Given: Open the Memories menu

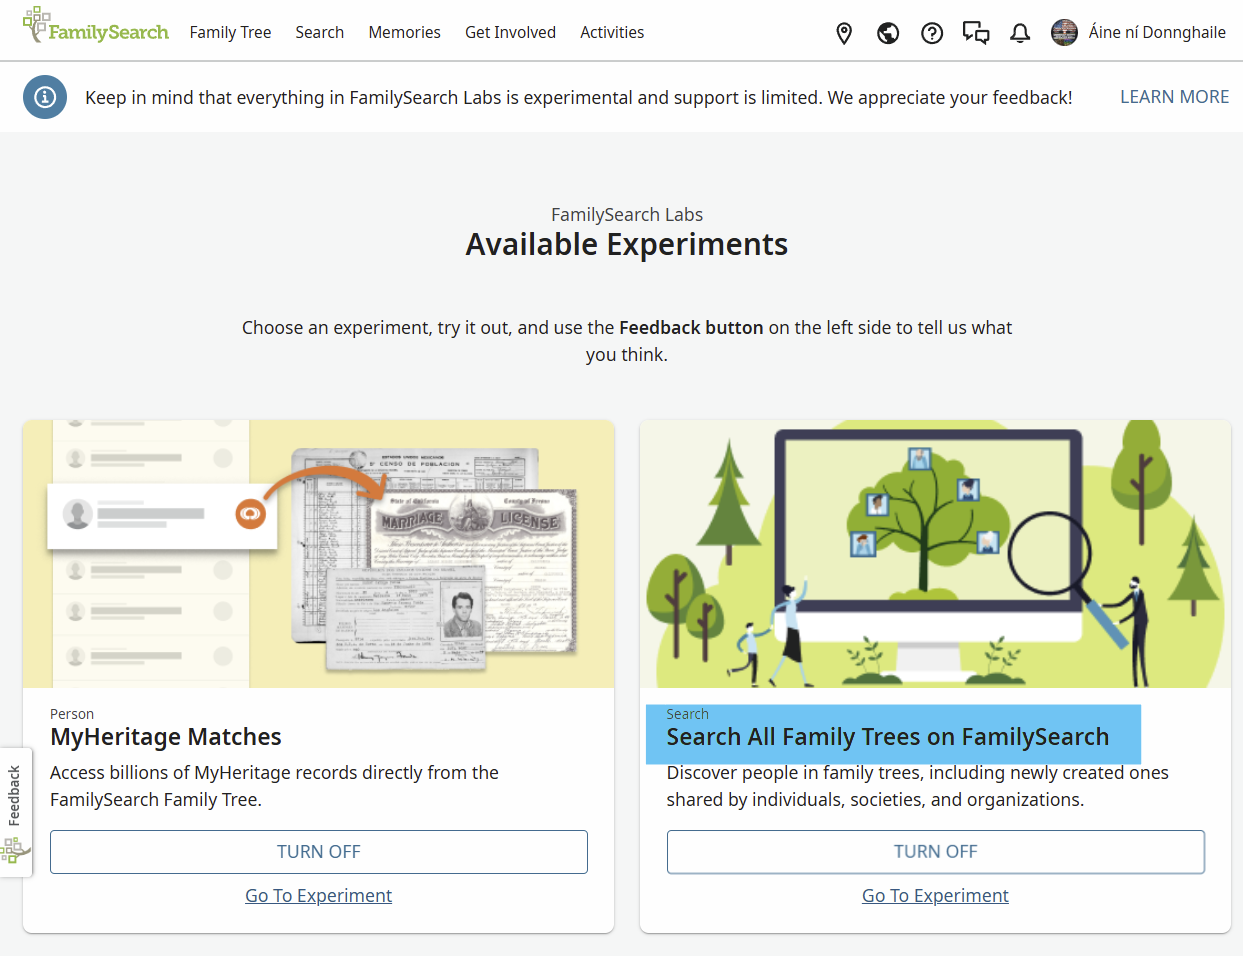Looking at the screenshot, I should coord(404,32).
